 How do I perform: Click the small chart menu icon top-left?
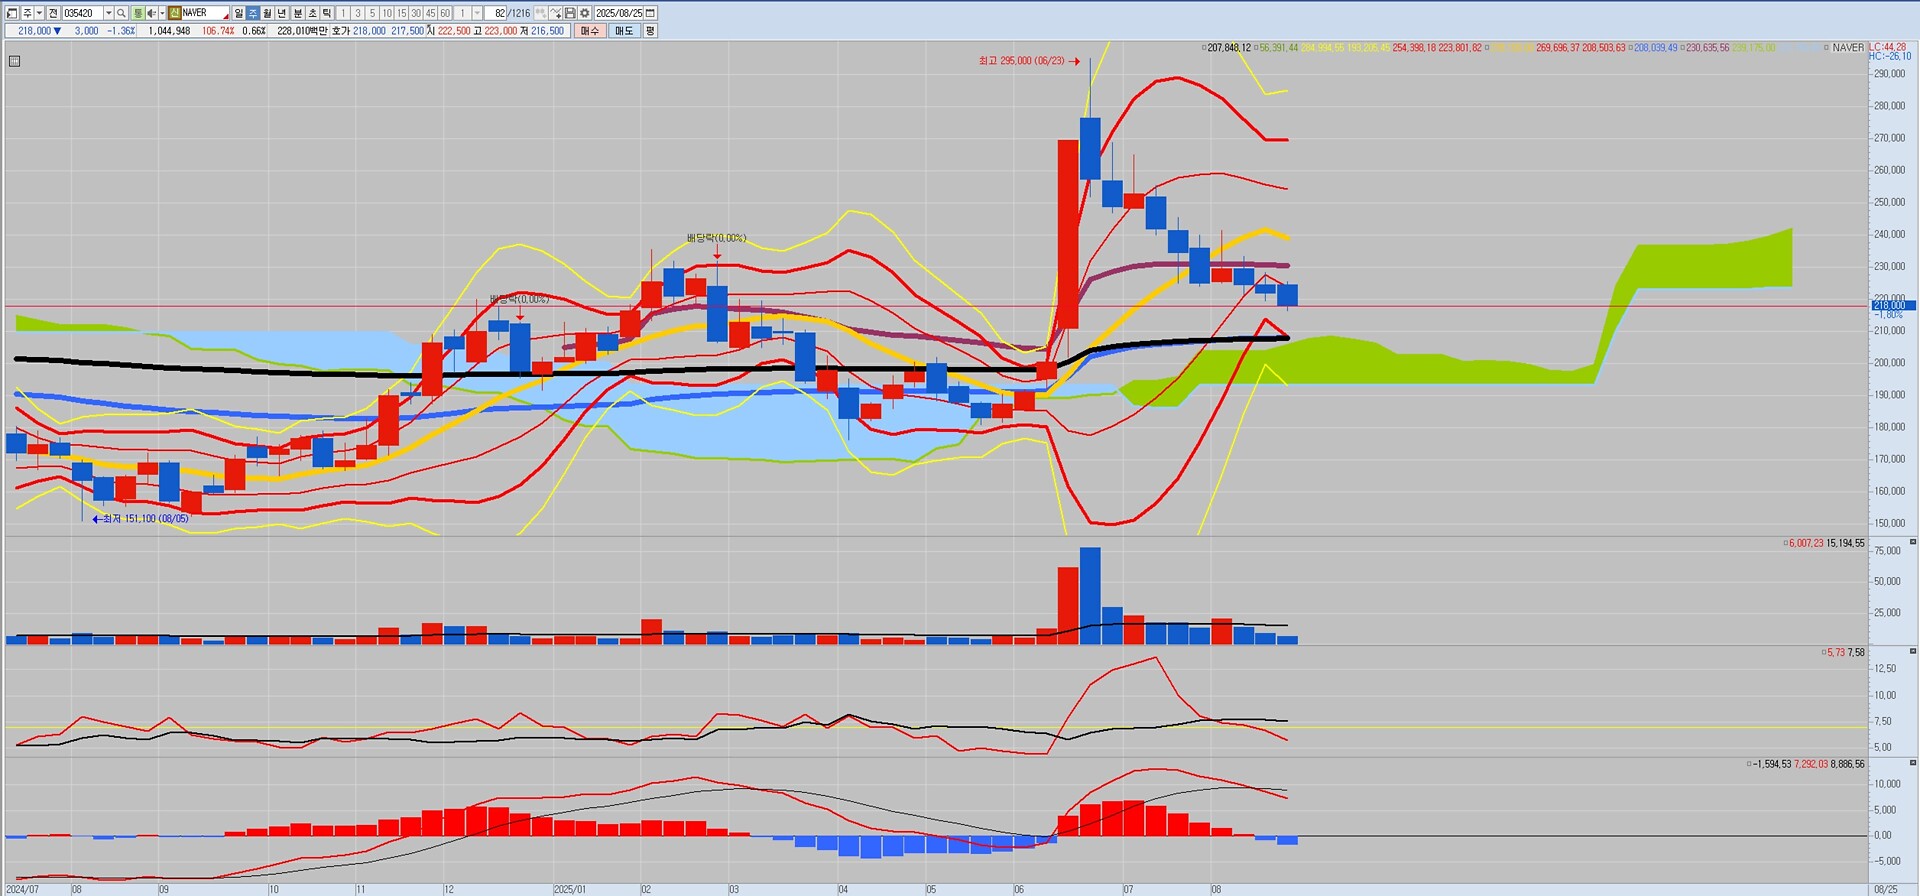(x=14, y=61)
